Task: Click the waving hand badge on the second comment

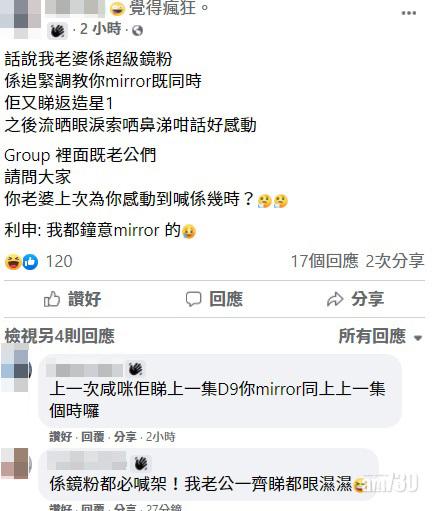Action: click(x=142, y=464)
